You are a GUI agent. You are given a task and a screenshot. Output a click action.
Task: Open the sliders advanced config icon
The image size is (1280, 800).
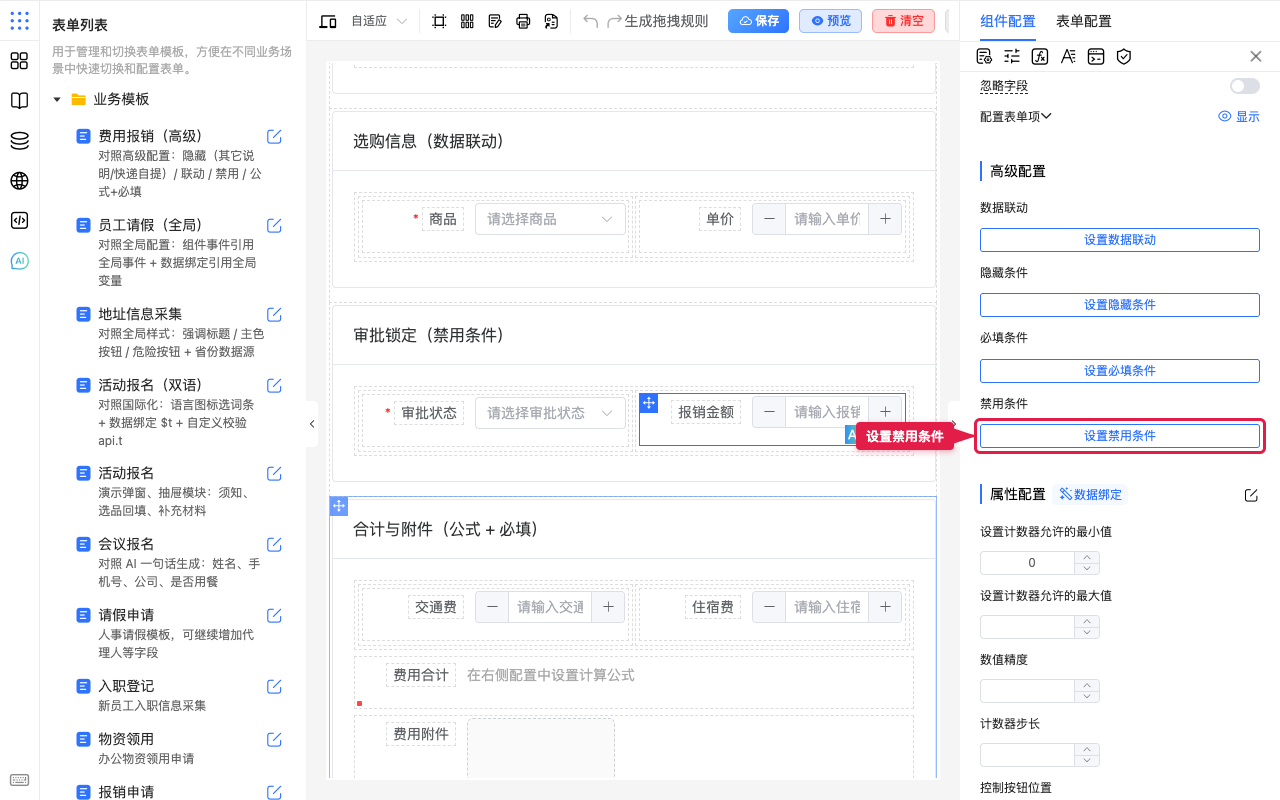[1012, 57]
